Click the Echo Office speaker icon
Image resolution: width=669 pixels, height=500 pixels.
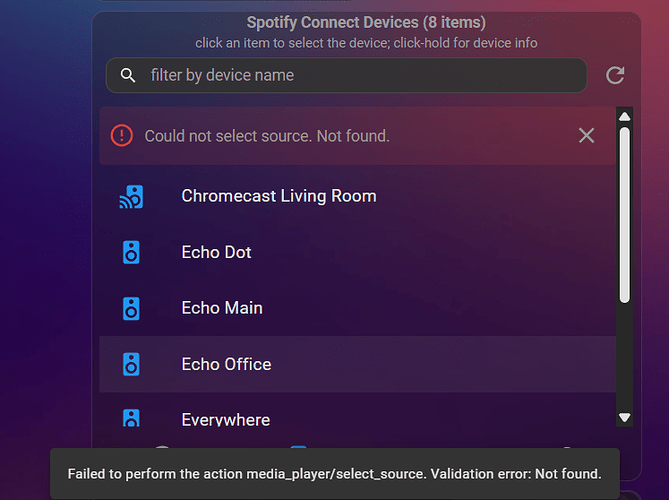pyautogui.click(x=131, y=364)
